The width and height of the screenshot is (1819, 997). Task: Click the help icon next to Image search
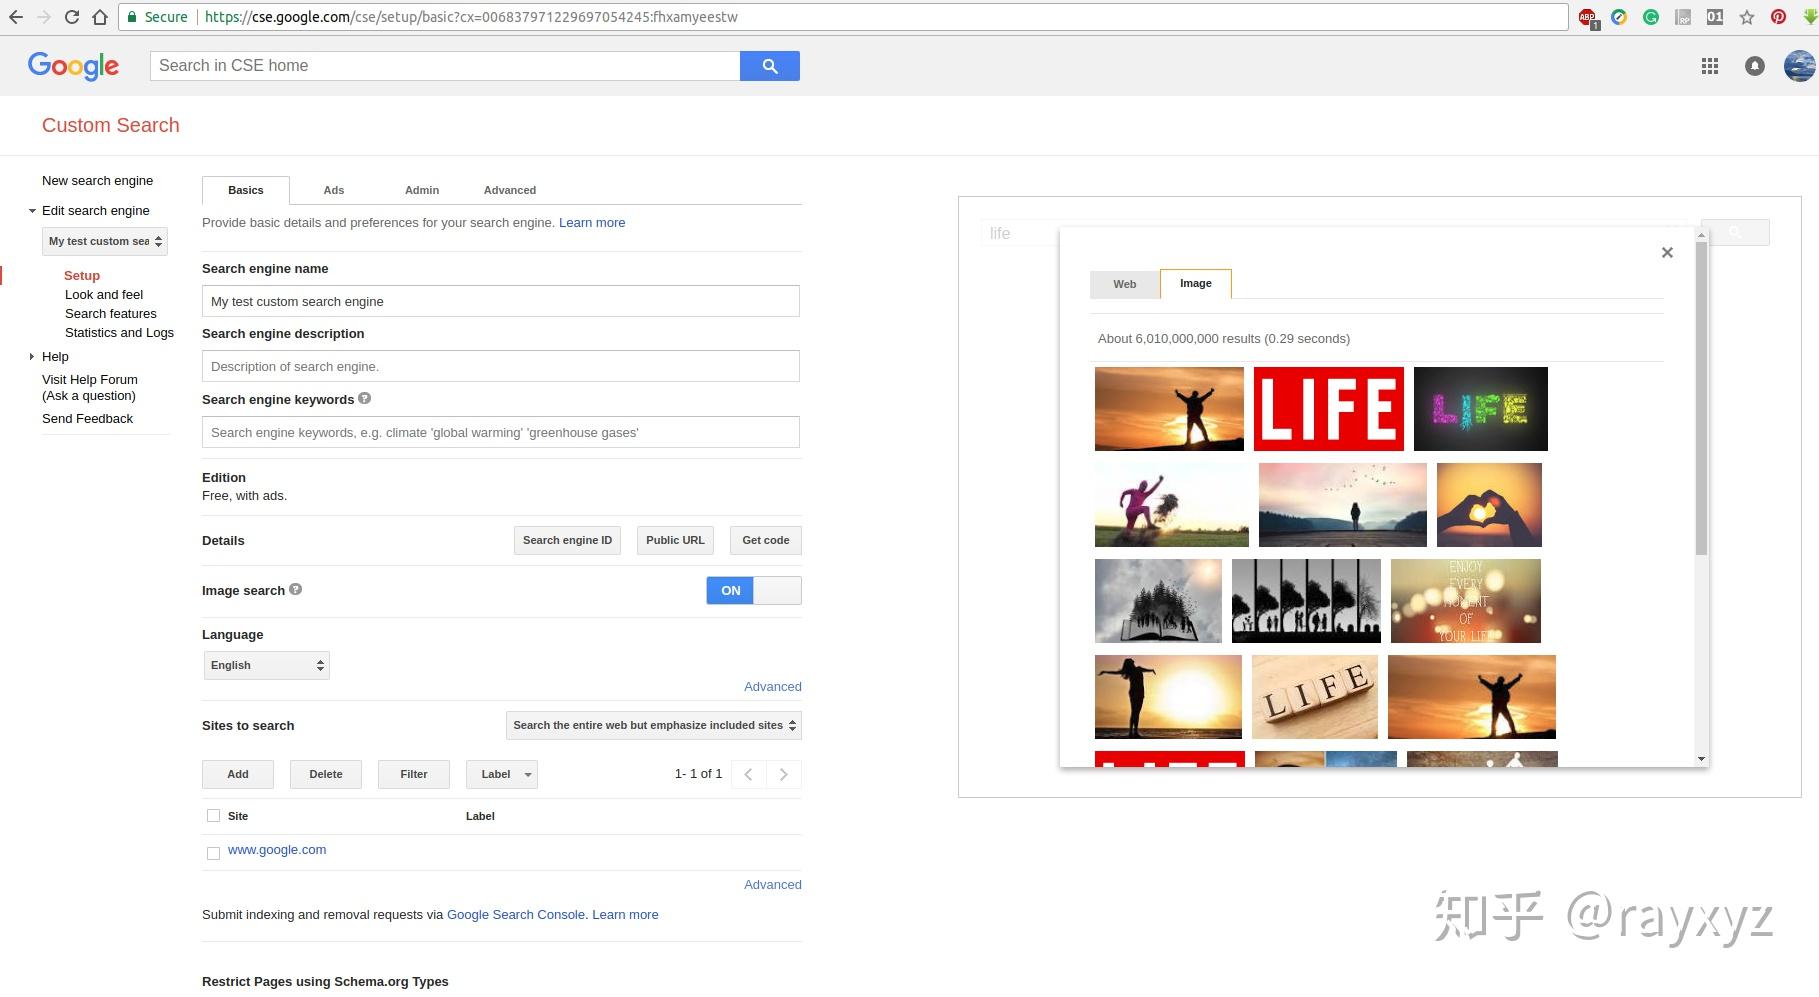296,590
